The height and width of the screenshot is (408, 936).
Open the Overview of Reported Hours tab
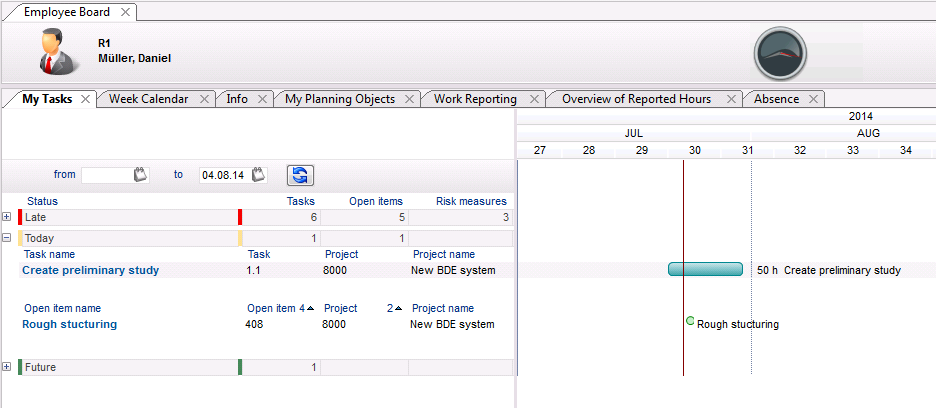(636, 99)
